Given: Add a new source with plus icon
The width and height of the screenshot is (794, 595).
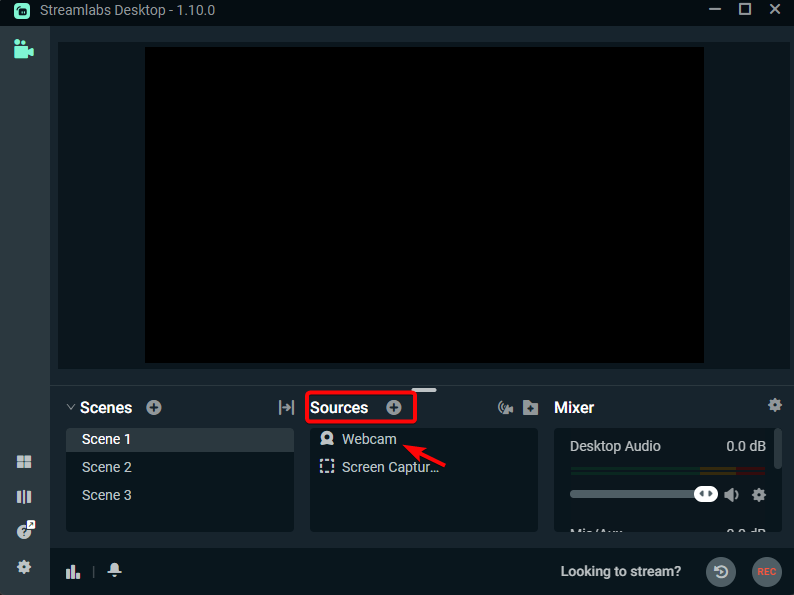Looking at the screenshot, I should (393, 408).
